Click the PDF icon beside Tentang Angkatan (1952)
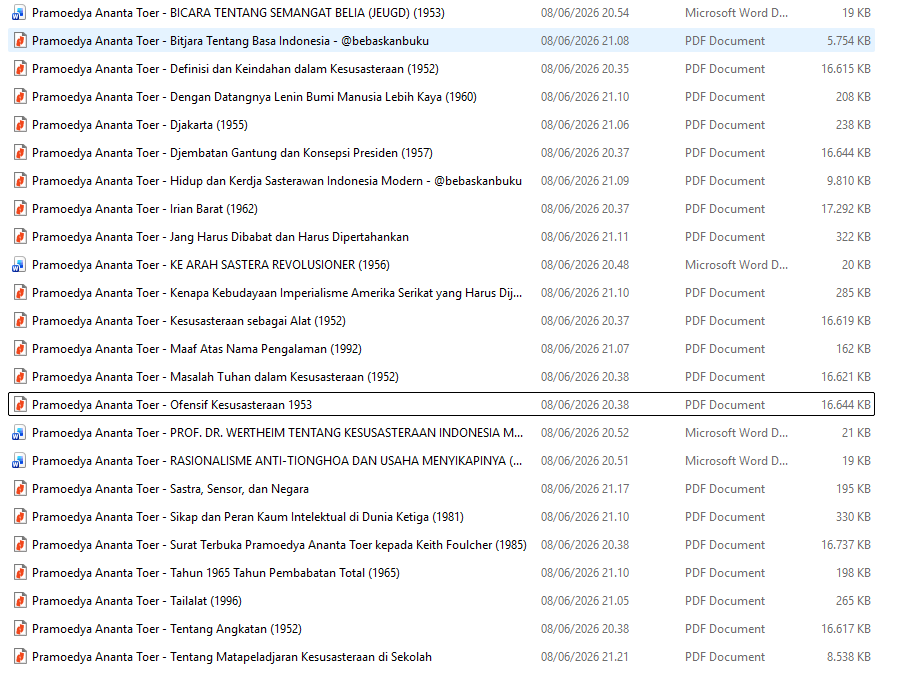Screen dimensions: 902x689 pos(20,629)
